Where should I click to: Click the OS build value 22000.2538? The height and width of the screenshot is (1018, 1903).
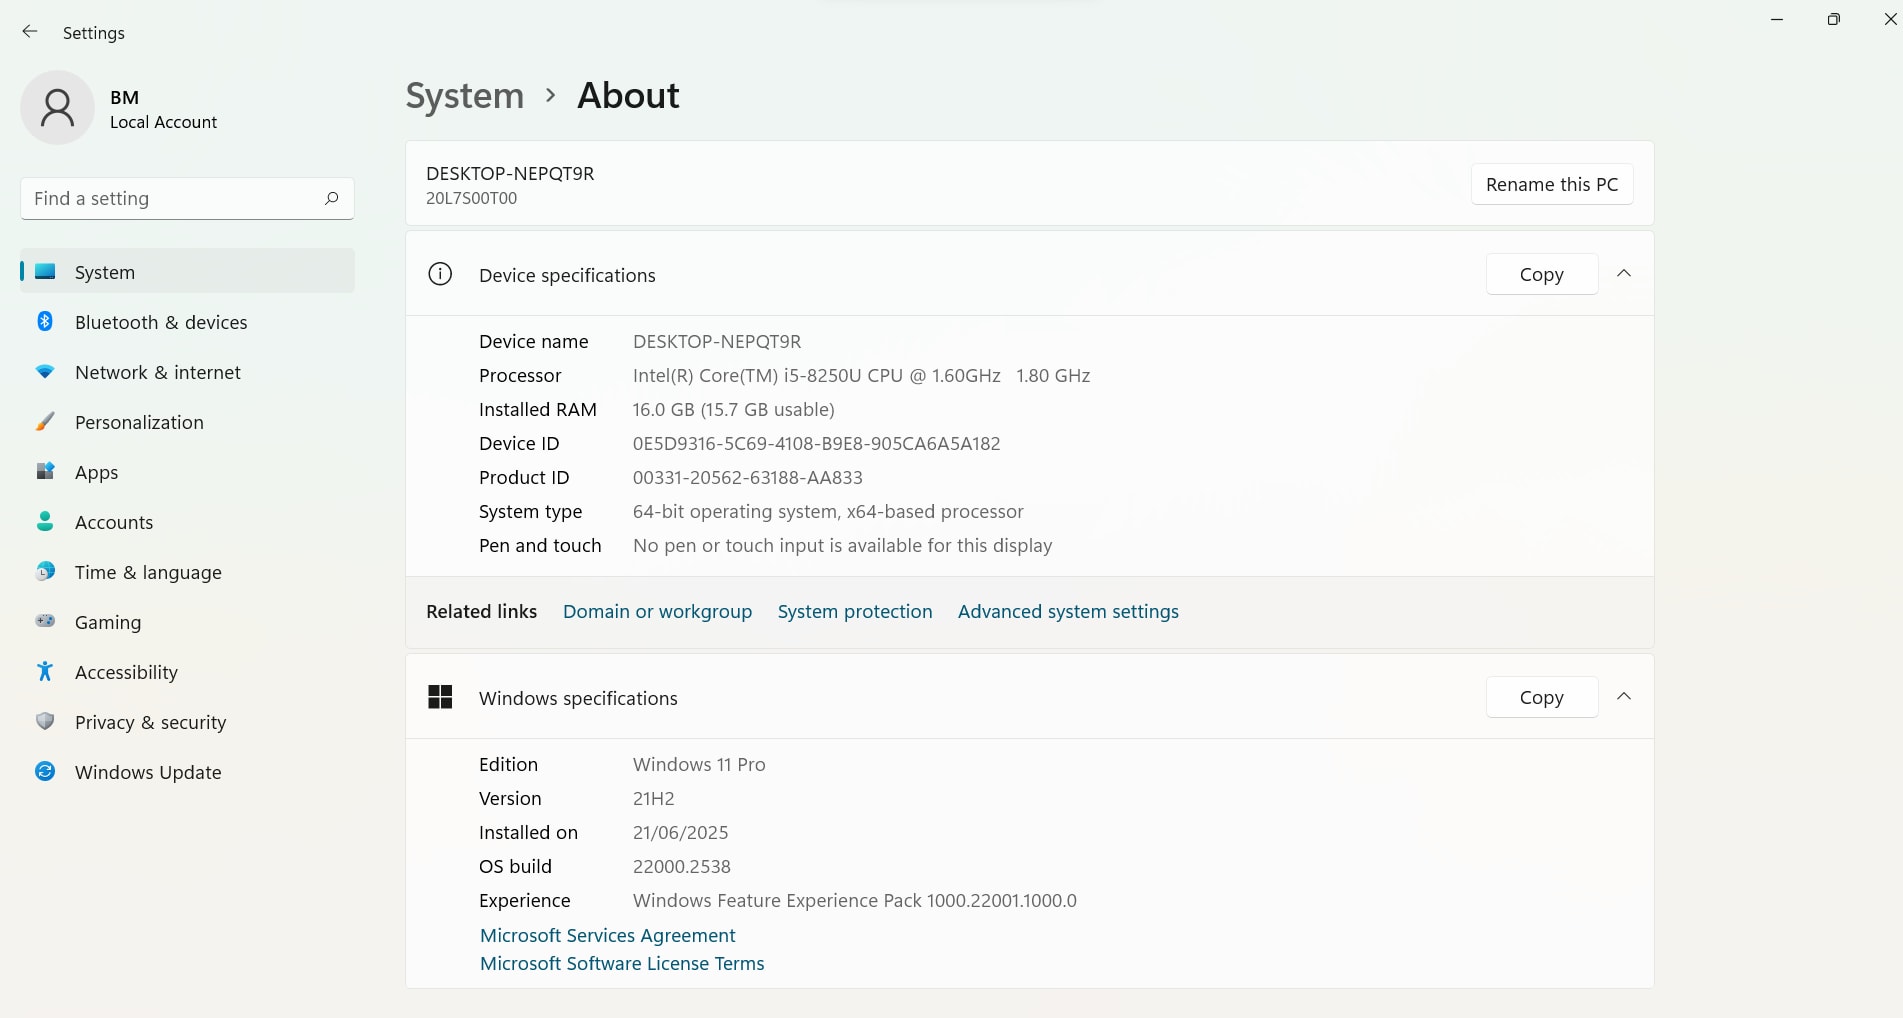[682, 867]
